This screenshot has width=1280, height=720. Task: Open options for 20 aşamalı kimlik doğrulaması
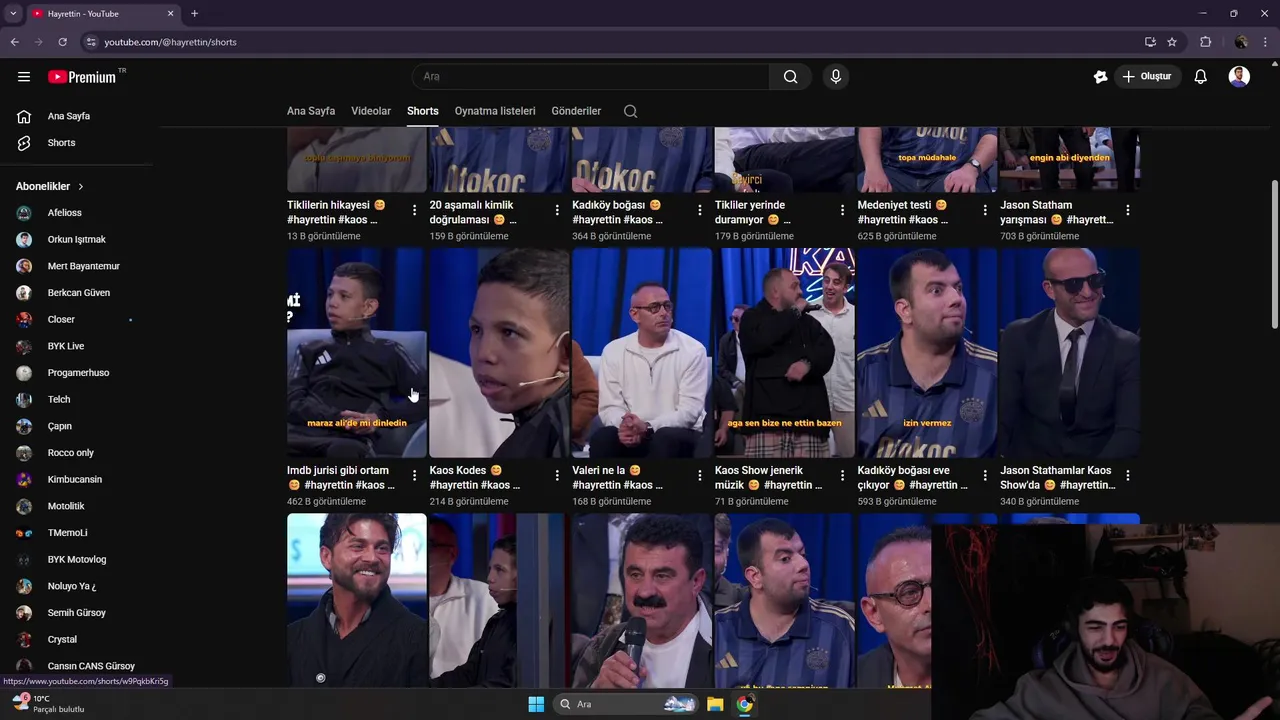(557, 210)
